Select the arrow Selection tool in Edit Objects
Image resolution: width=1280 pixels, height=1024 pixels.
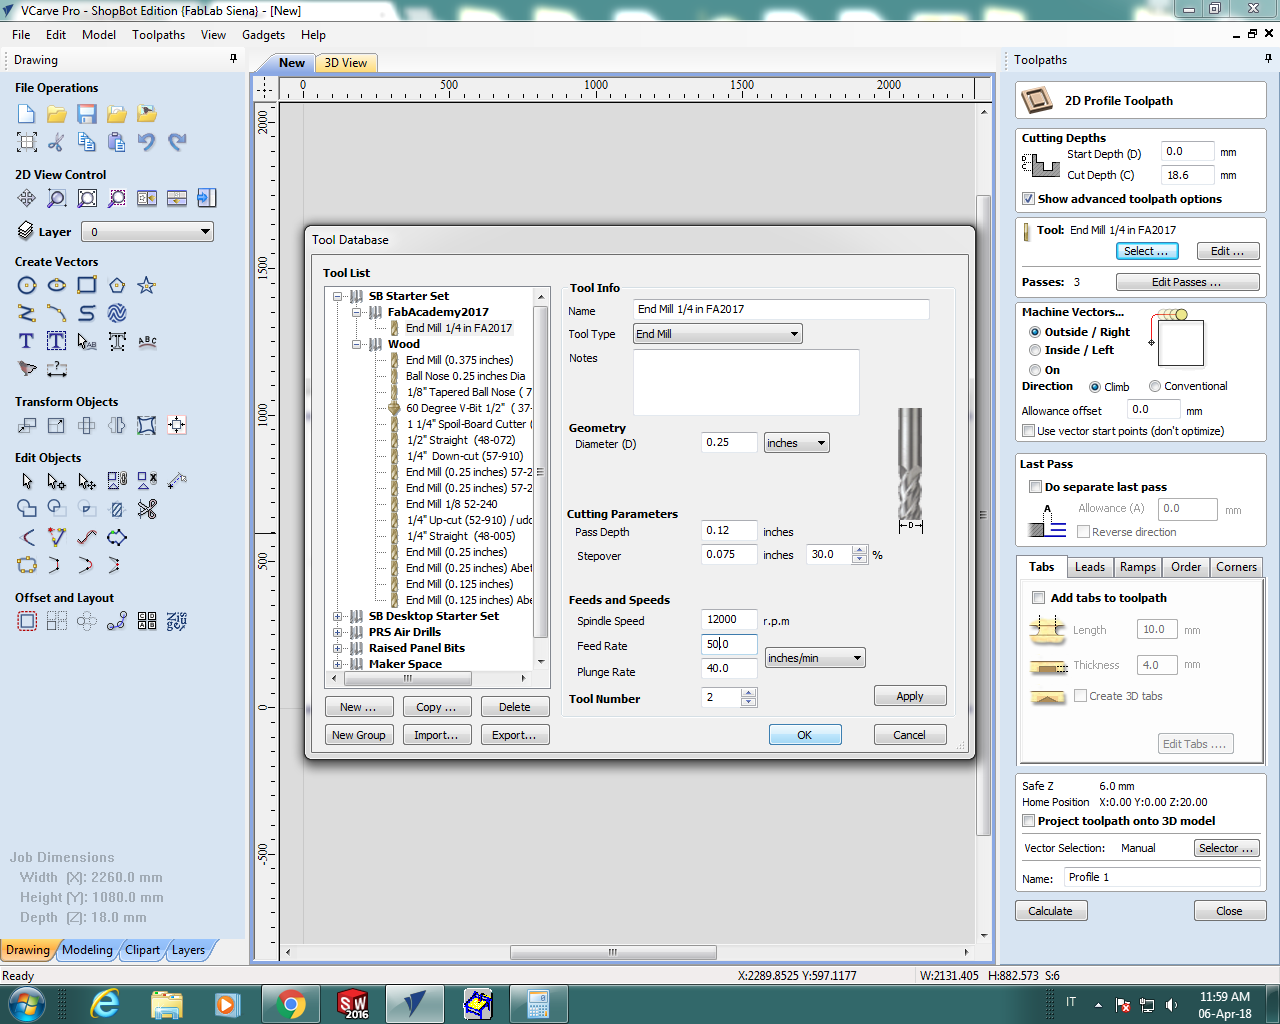27,481
